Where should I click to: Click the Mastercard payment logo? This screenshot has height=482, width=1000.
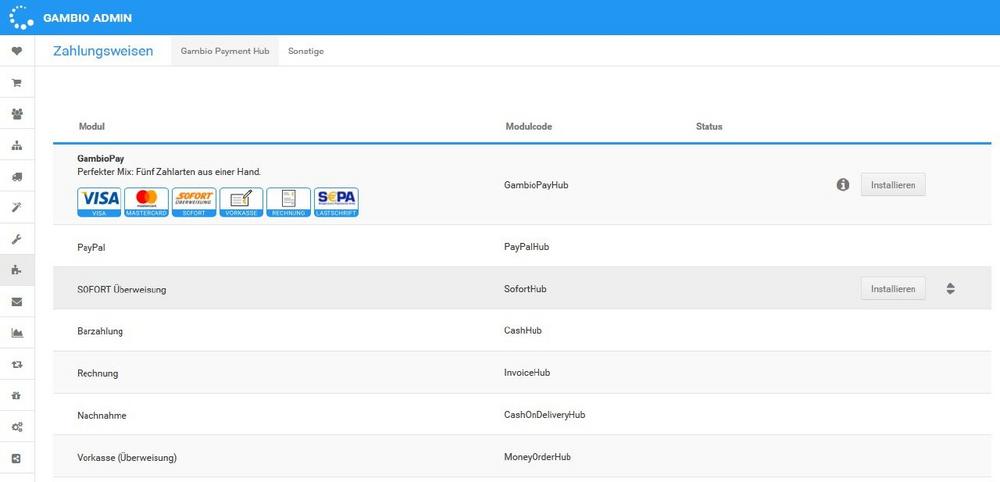pos(147,202)
